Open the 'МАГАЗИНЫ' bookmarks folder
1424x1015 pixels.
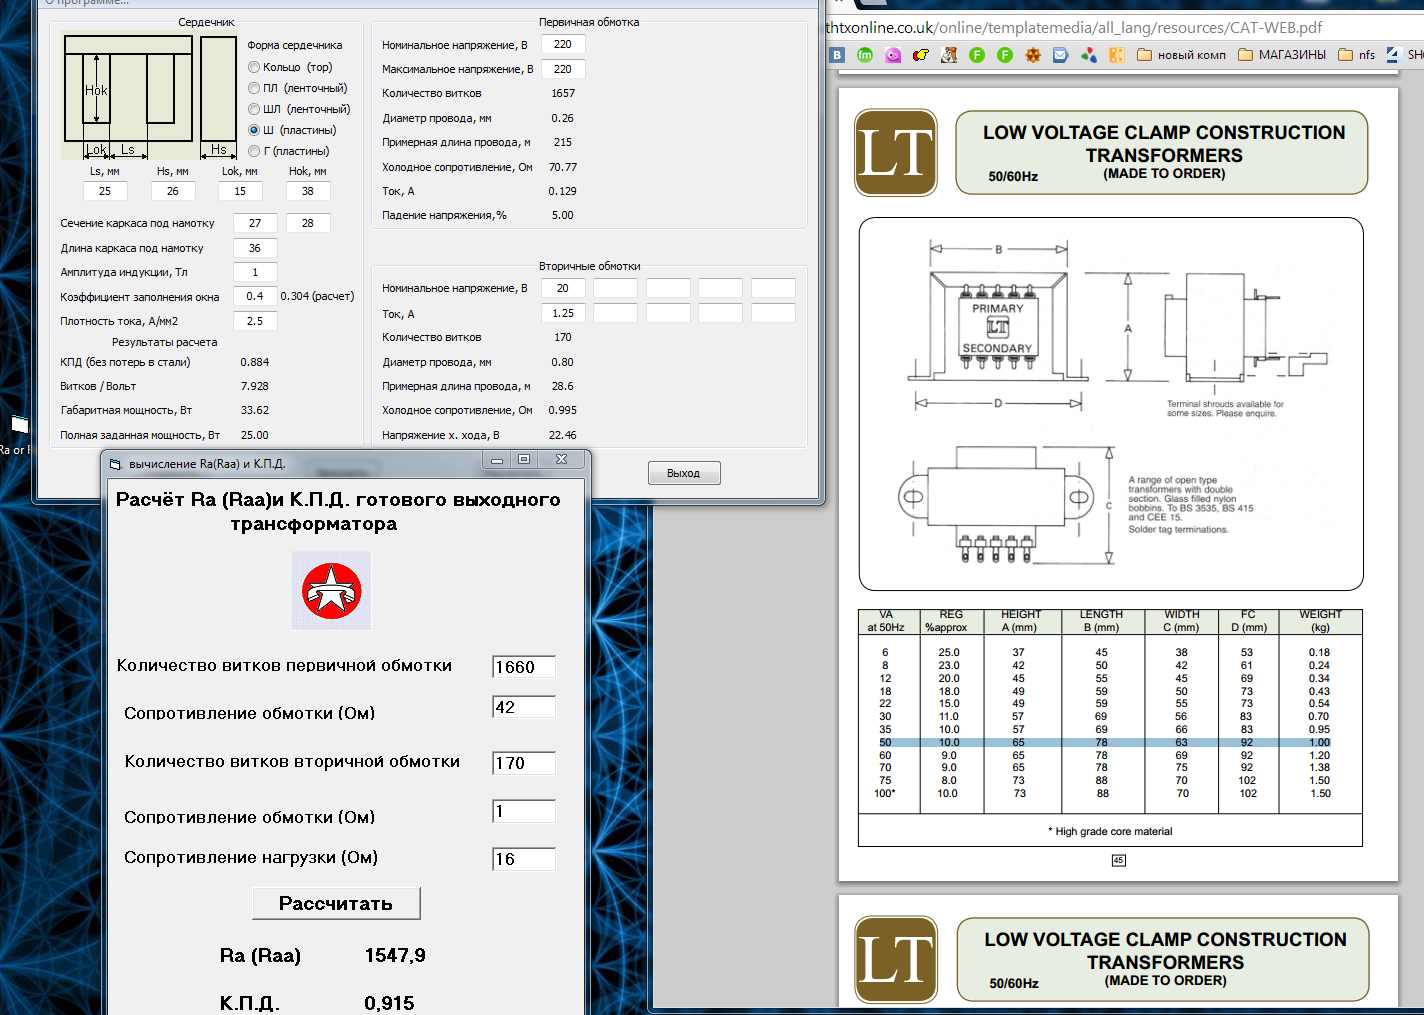coord(1282,55)
